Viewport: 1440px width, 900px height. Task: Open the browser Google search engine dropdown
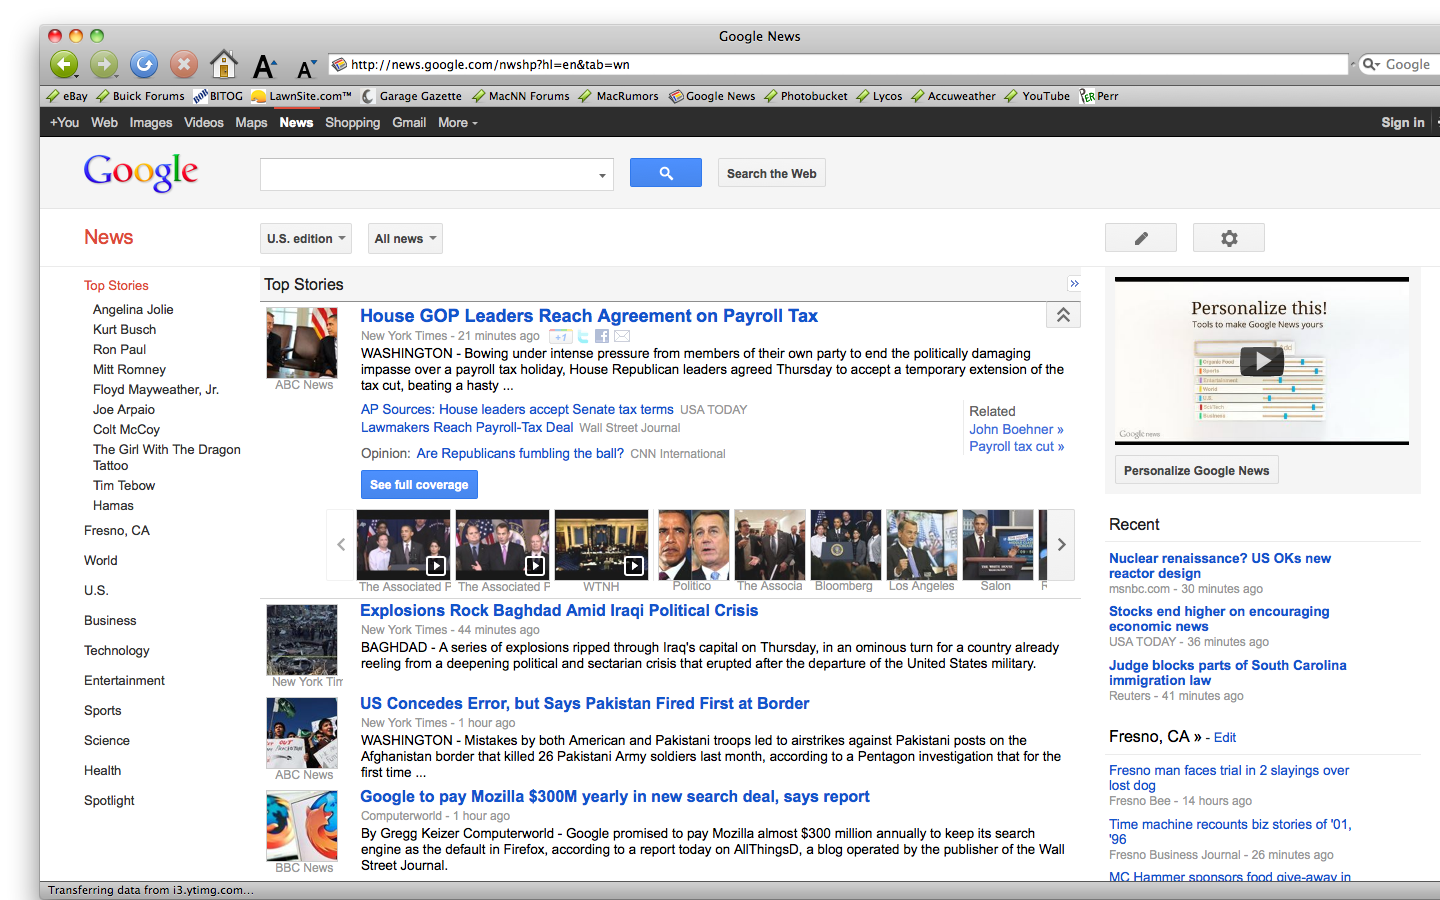(1371, 64)
